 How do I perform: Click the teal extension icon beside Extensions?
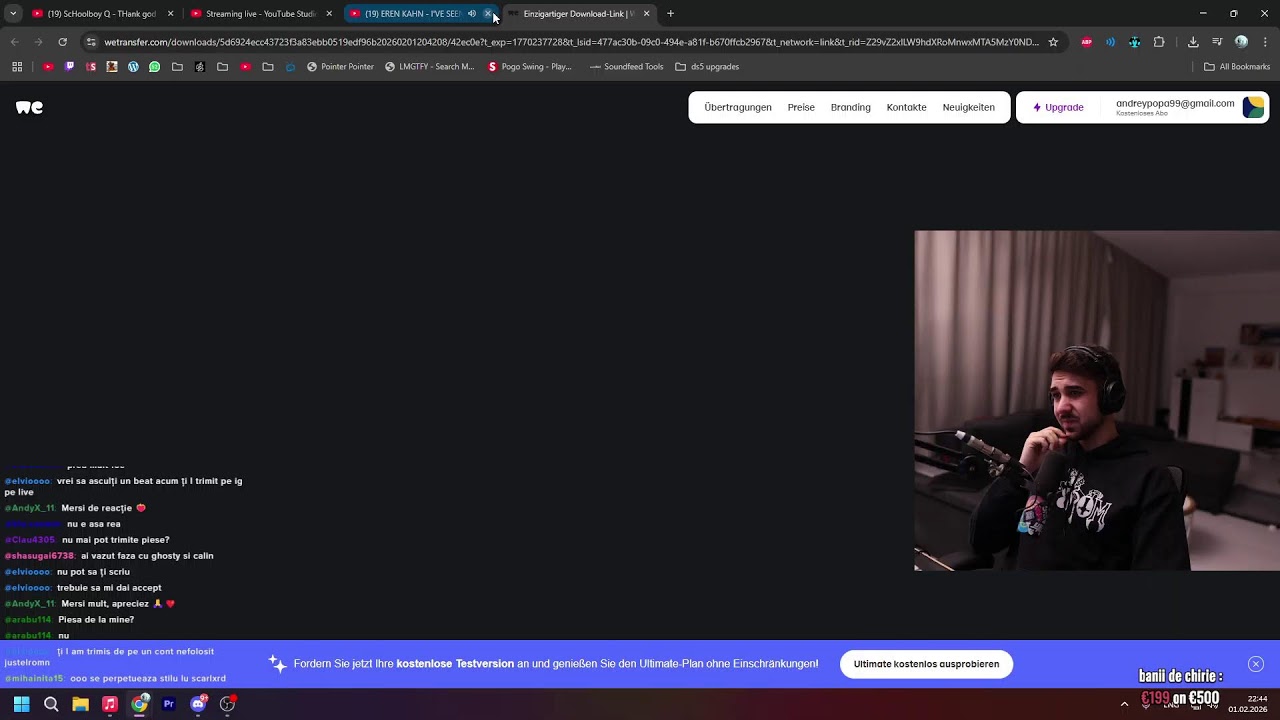pyautogui.click(x=1134, y=42)
